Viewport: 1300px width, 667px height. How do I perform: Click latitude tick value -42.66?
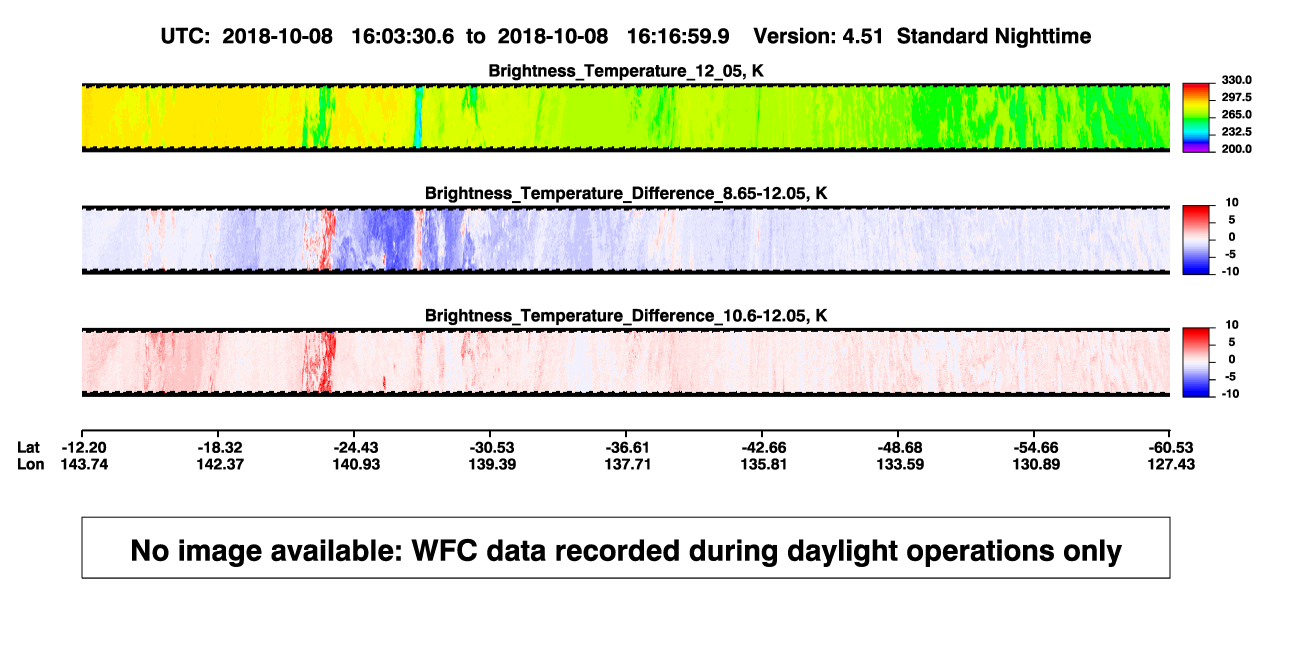pyautogui.click(x=764, y=447)
